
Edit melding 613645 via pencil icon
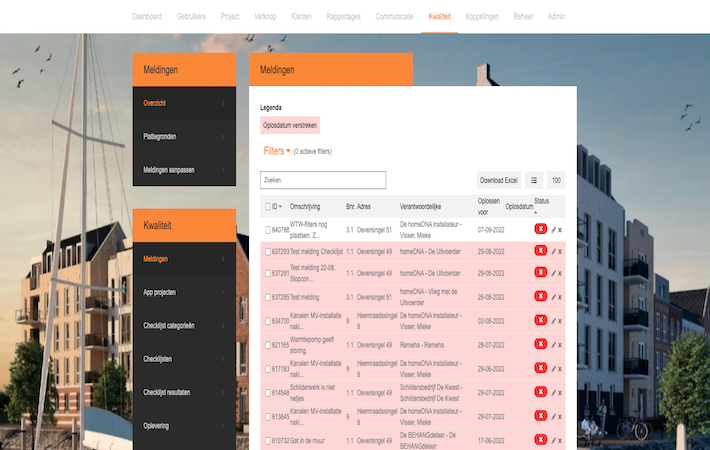click(553, 417)
